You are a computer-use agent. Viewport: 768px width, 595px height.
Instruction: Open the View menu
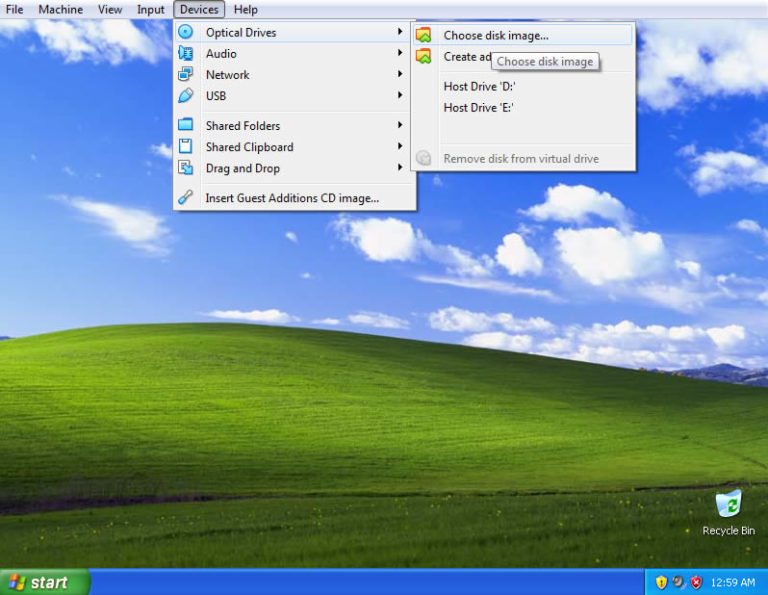(x=110, y=9)
